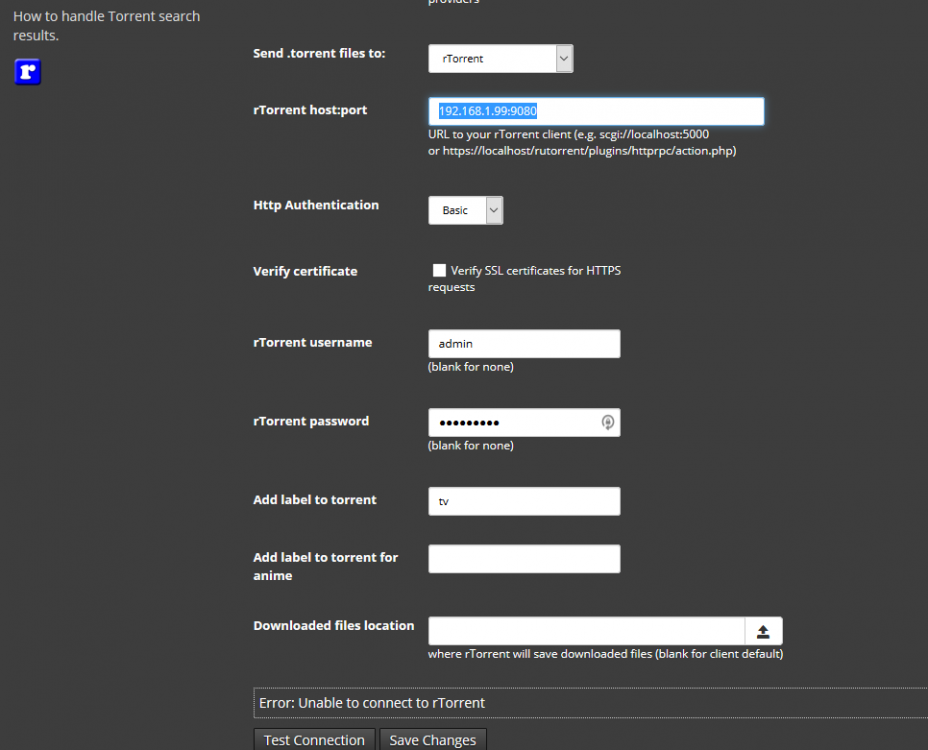The height and width of the screenshot is (750, 928).
Task: Click the Add label to torrent field
Action: point(524,501)
